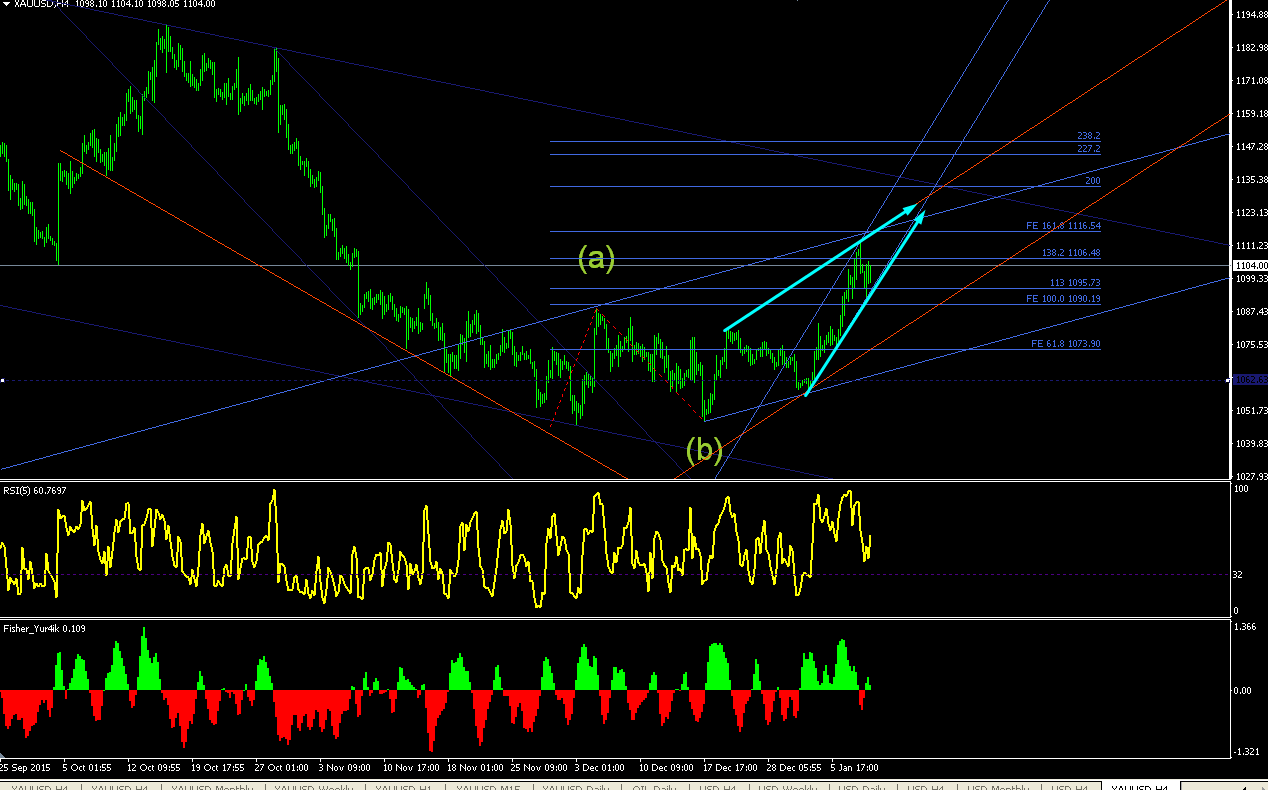Switch to the OIL,Daily chart tab

[655, 787]
